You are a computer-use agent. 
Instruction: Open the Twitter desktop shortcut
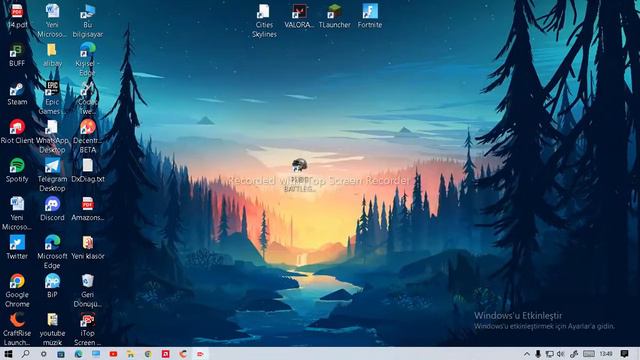pyautogui.click(x=17, y=247)
